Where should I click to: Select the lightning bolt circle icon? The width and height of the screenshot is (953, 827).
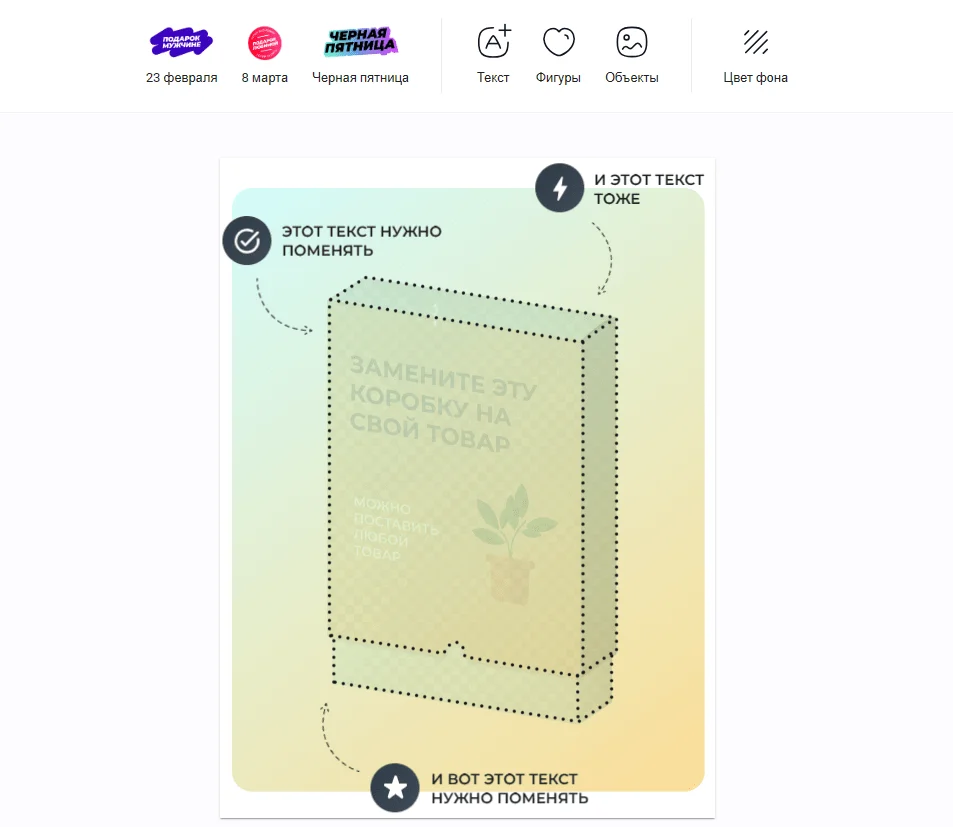(559, 188)
